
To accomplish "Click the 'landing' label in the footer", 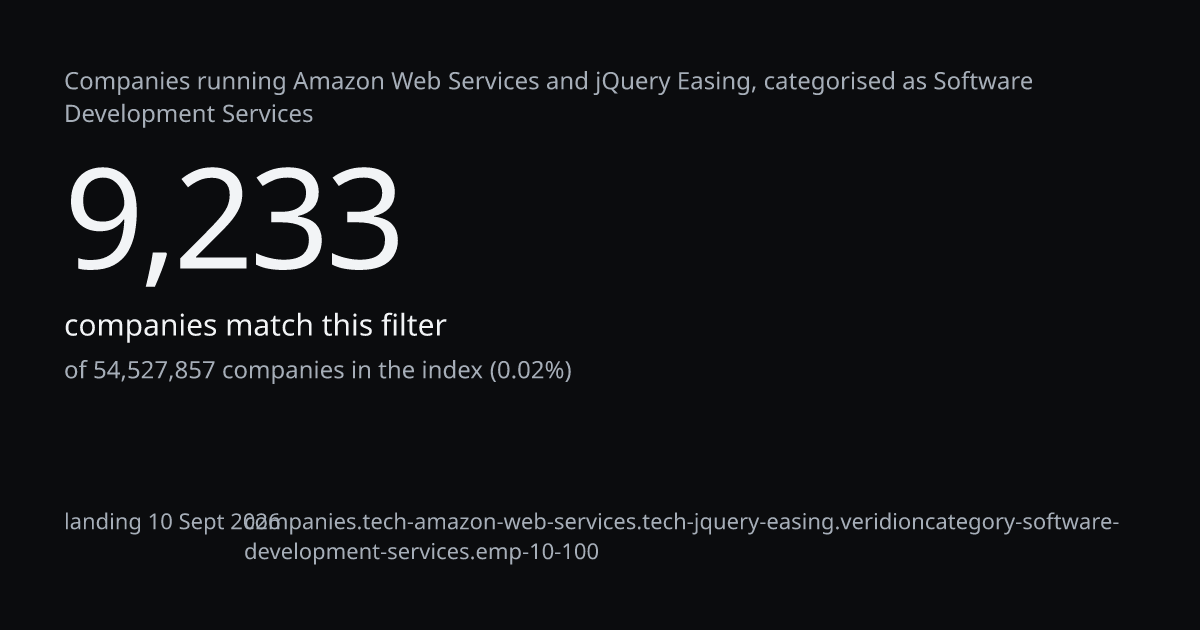I will 104,522.
